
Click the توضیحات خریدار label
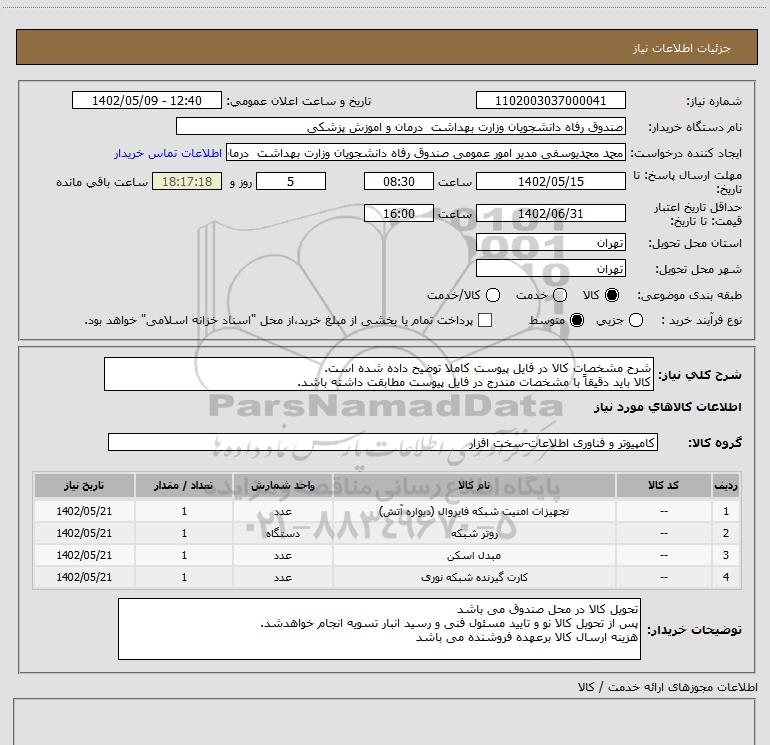694,630
